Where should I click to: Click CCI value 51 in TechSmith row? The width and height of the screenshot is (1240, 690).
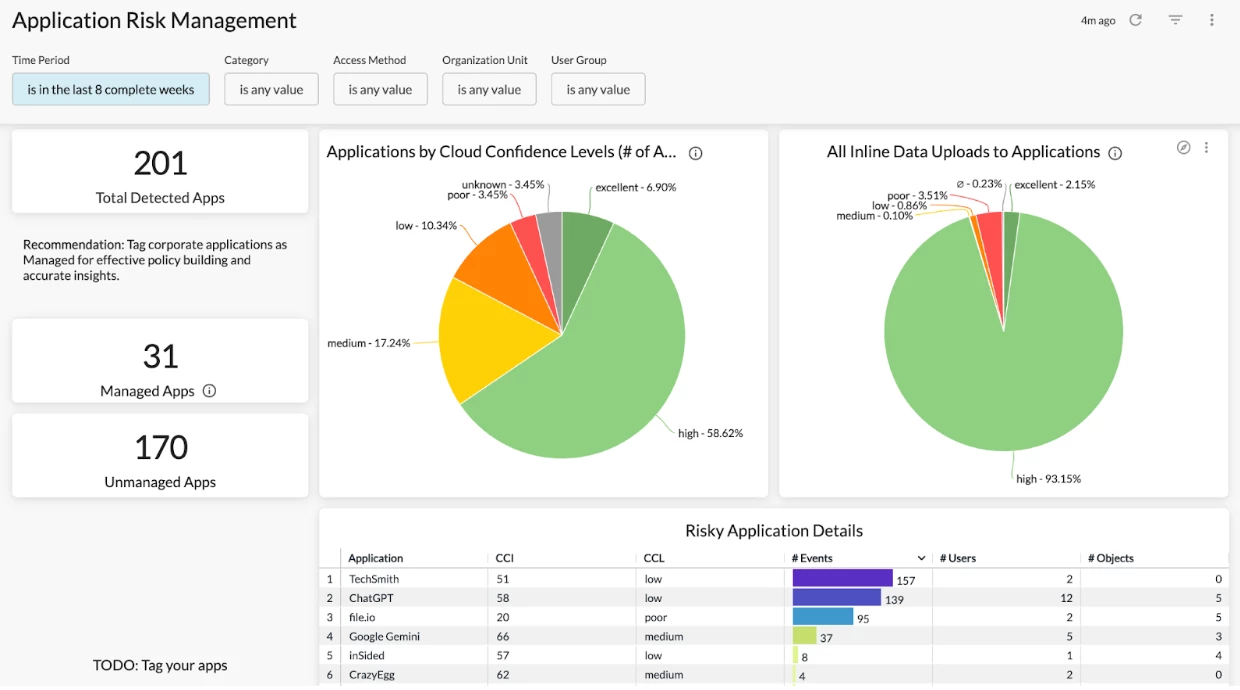503,579
